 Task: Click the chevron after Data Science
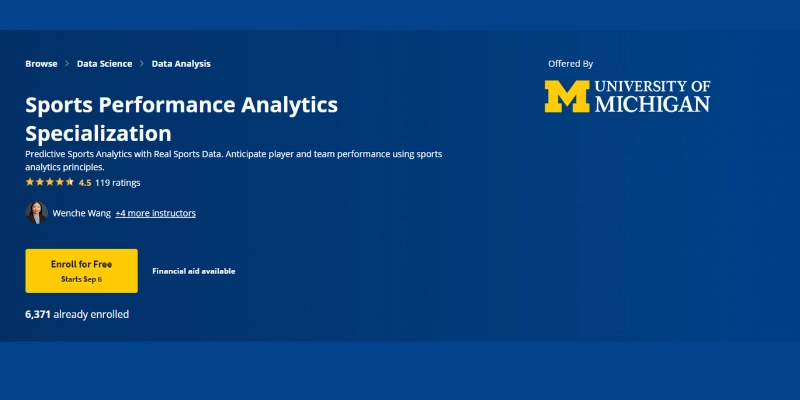click(x=142, y=64)
